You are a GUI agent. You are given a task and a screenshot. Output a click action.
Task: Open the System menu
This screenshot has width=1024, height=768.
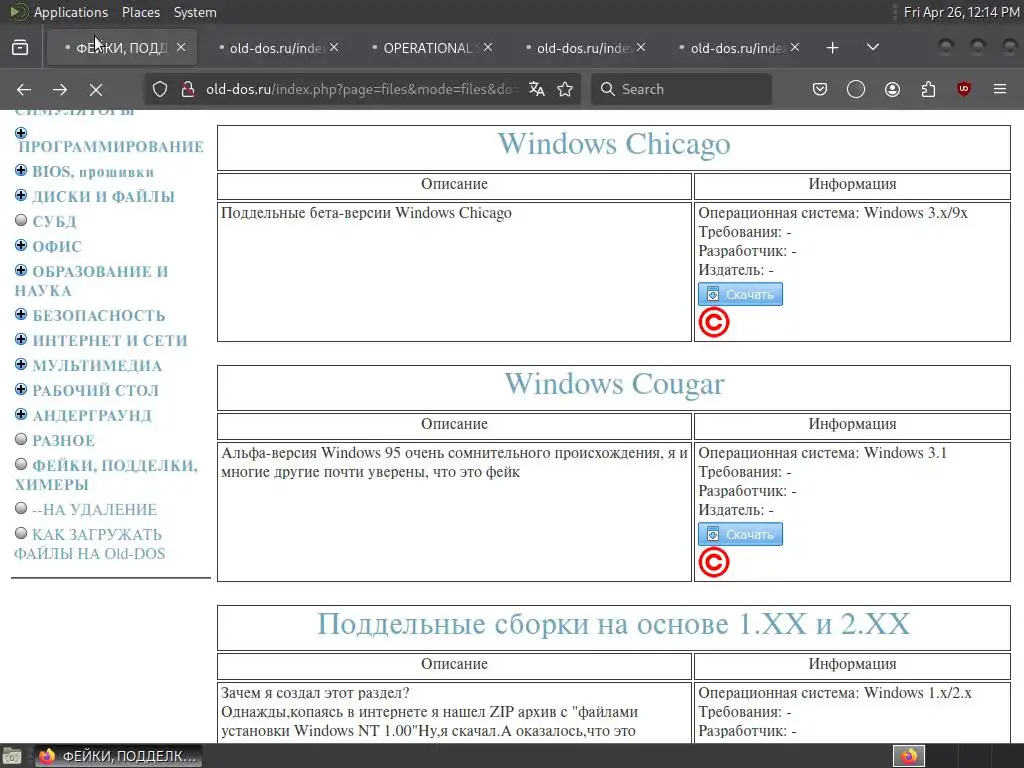(x=195, y=12)
